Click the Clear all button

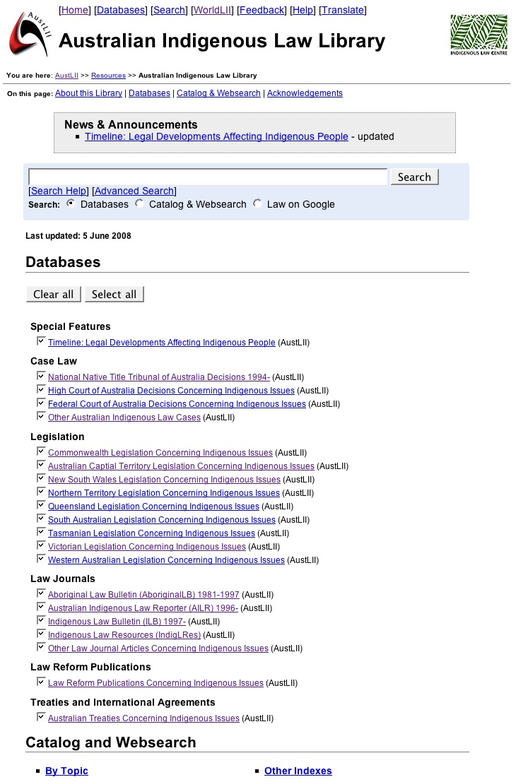53,294
